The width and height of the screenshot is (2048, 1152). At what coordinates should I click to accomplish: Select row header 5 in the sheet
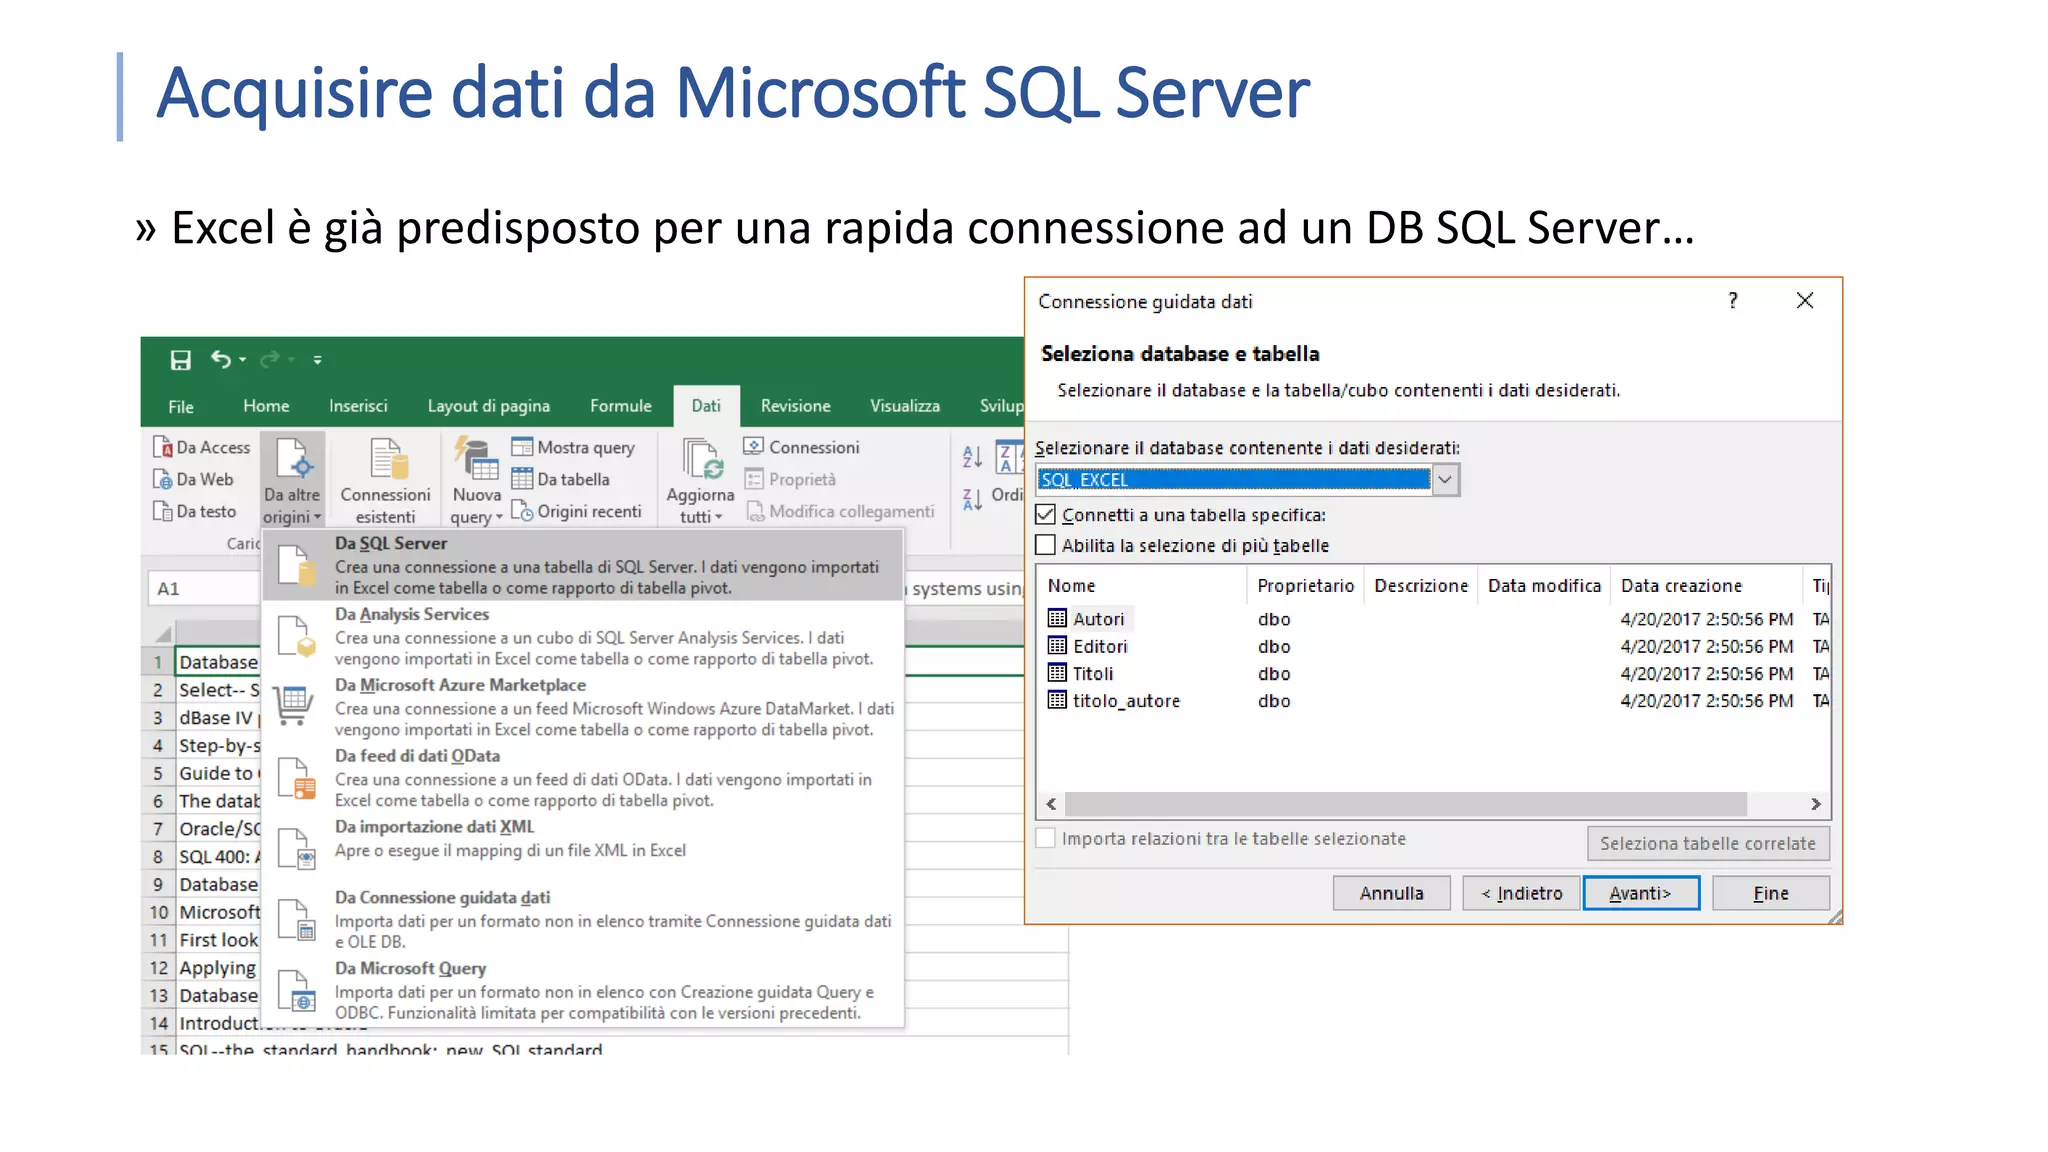pyautogui.click(x=158, y=774)
